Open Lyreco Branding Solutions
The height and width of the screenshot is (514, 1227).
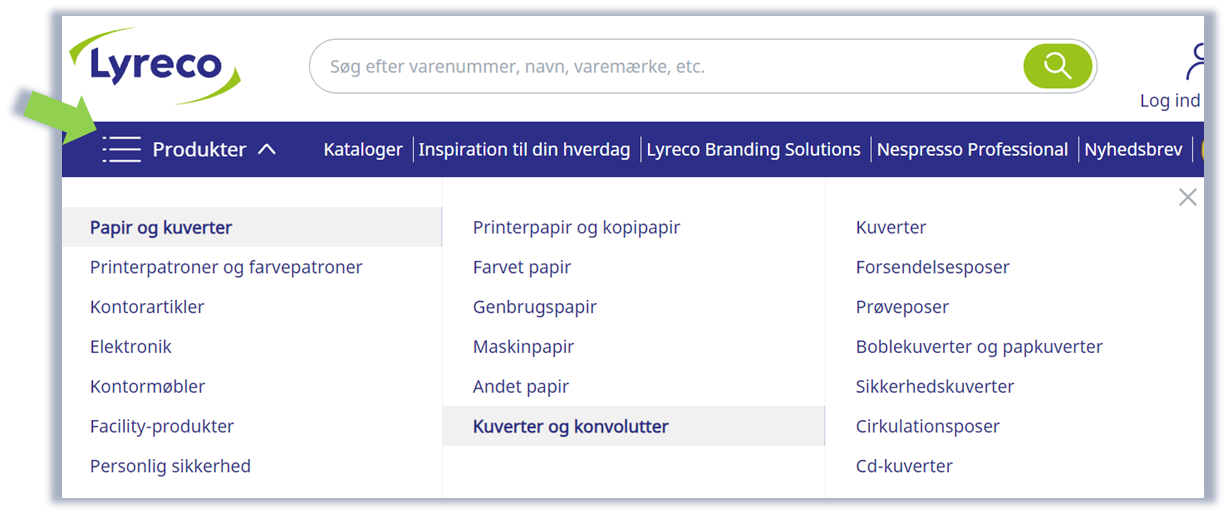(x=753, y=149)
